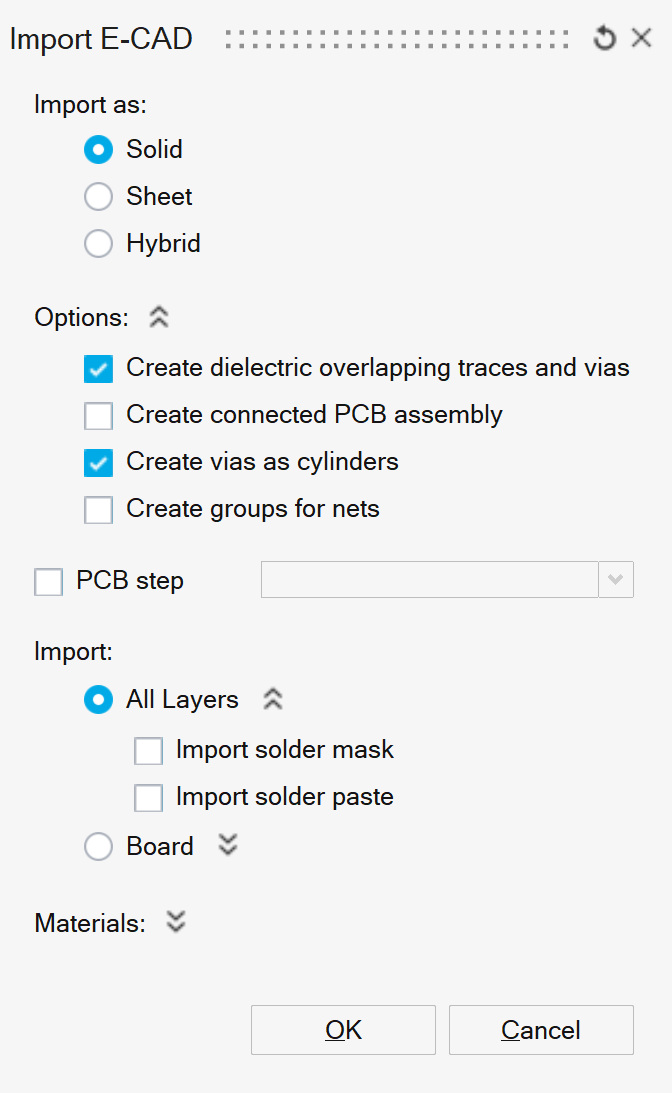The width and height of the screenshot is (672, 1093).
Task: Expand the Materials section
Action: click(x=176, y=922)
